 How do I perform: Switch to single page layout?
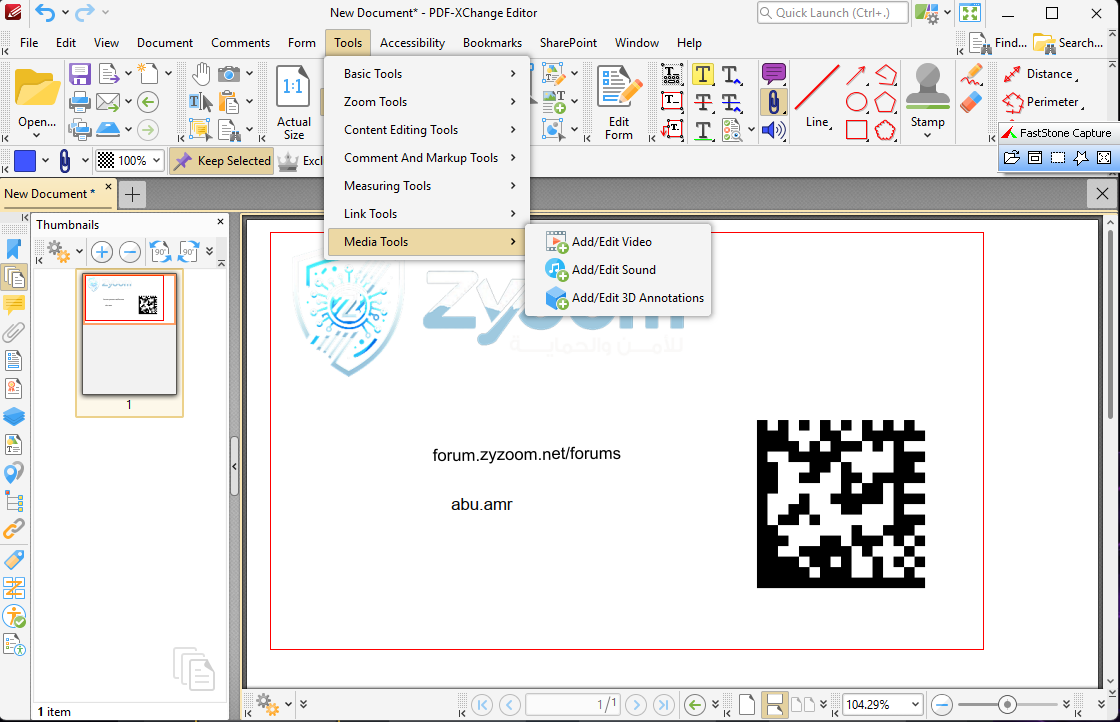pos(746,705)
